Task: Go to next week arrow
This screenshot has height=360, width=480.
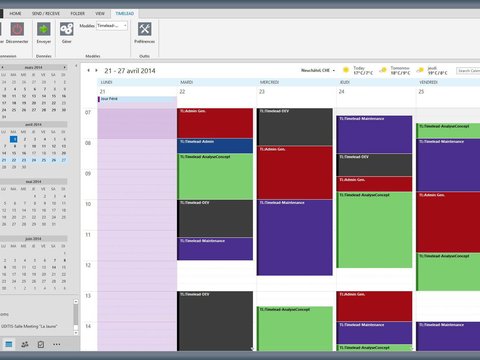Action: point(96,70)
